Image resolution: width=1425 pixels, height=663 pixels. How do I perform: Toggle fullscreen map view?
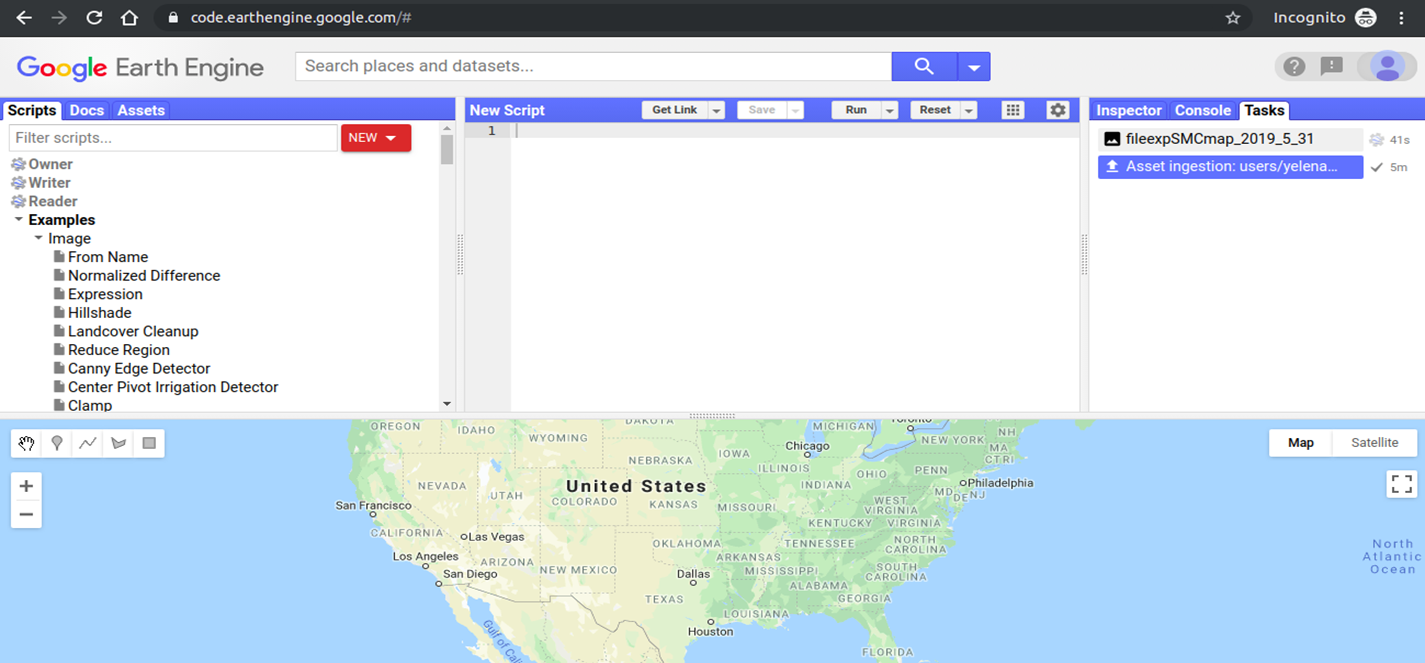click(1402, 484)
